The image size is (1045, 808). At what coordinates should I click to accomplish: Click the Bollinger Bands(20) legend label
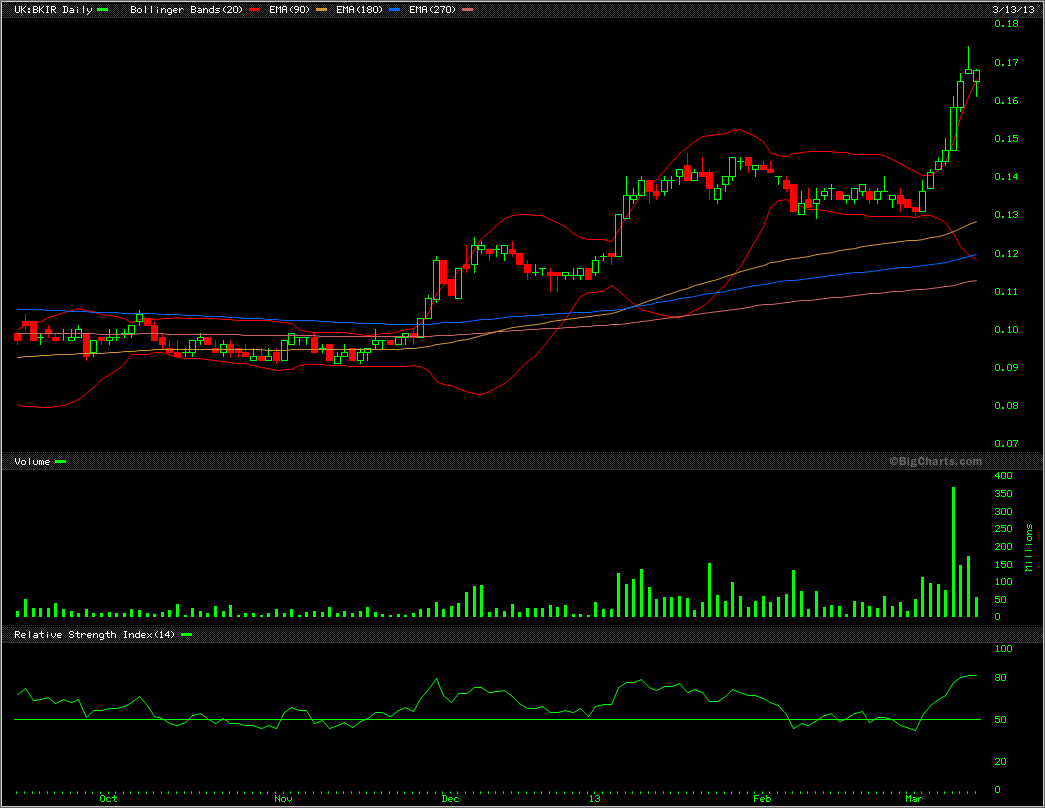187,10
